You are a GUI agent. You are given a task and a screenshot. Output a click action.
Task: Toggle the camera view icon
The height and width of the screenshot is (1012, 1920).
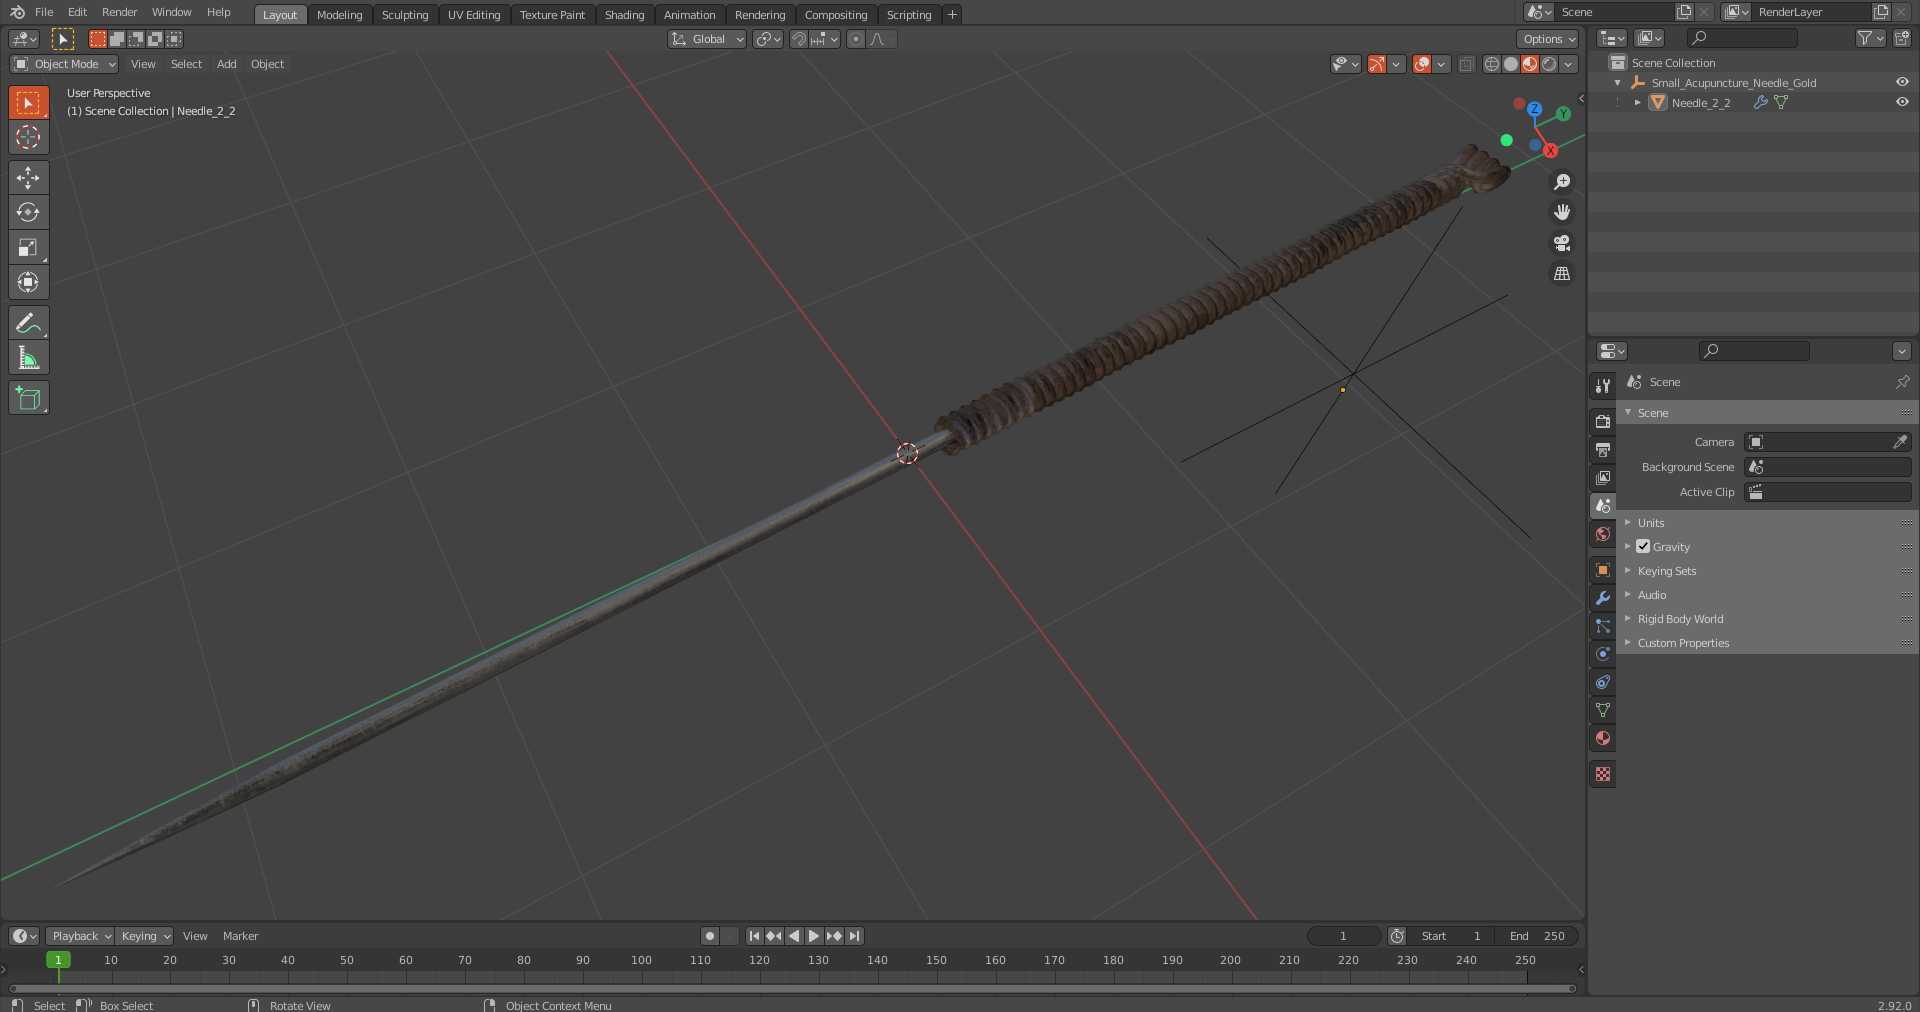coord(1562,243)
